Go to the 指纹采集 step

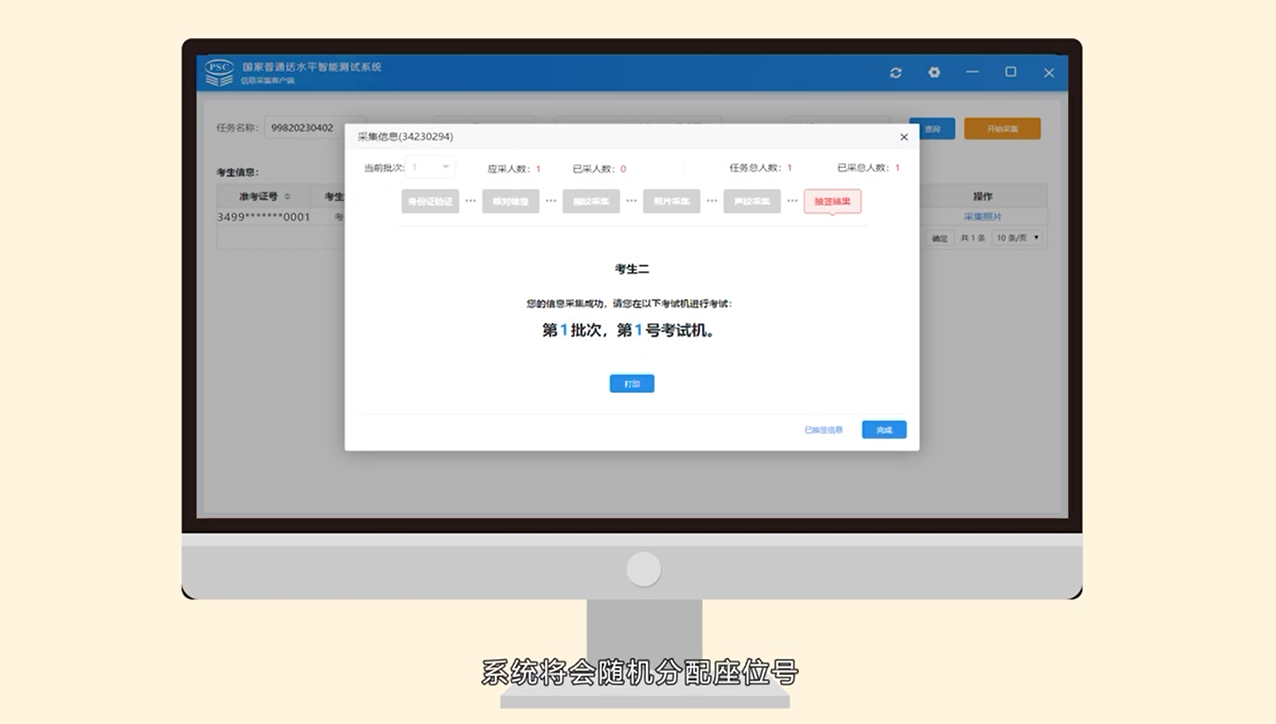coord(591,201)
